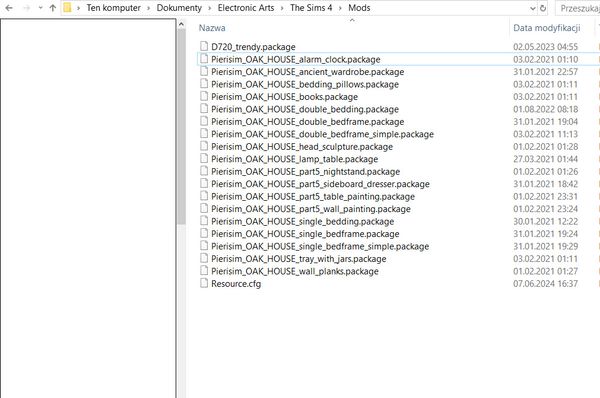
Task: Expand address bar history dropdown
Action: tap(533, 8)
